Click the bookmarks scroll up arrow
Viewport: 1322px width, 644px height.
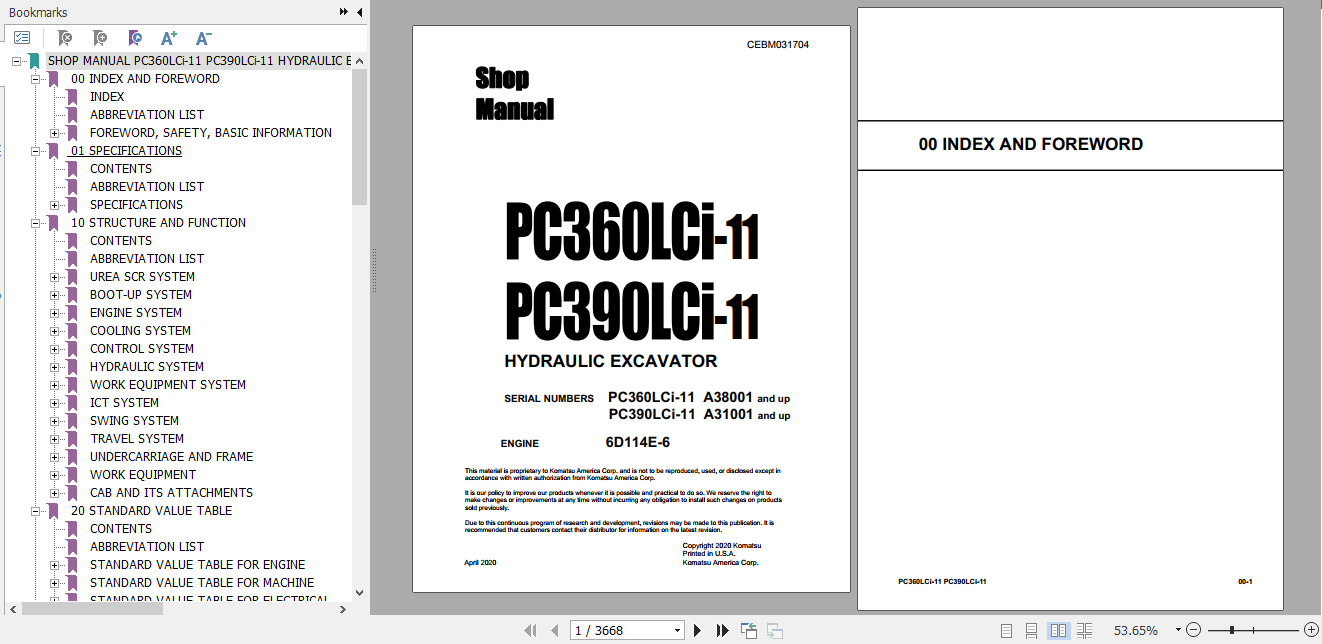360,61
